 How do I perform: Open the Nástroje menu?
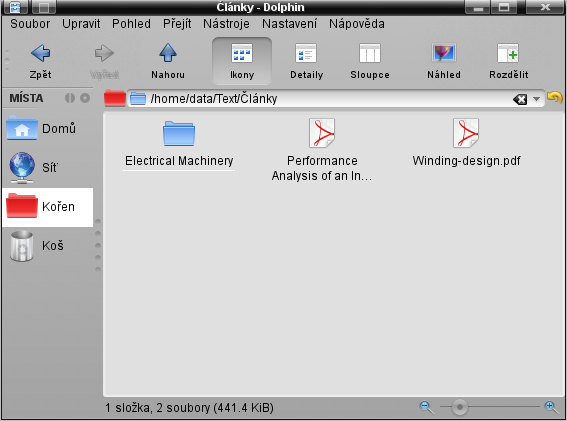point(226,24)
